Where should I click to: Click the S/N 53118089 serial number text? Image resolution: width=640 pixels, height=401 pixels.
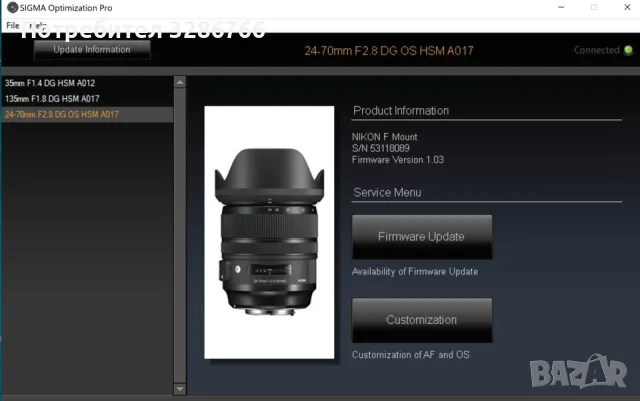click(380, 148)
